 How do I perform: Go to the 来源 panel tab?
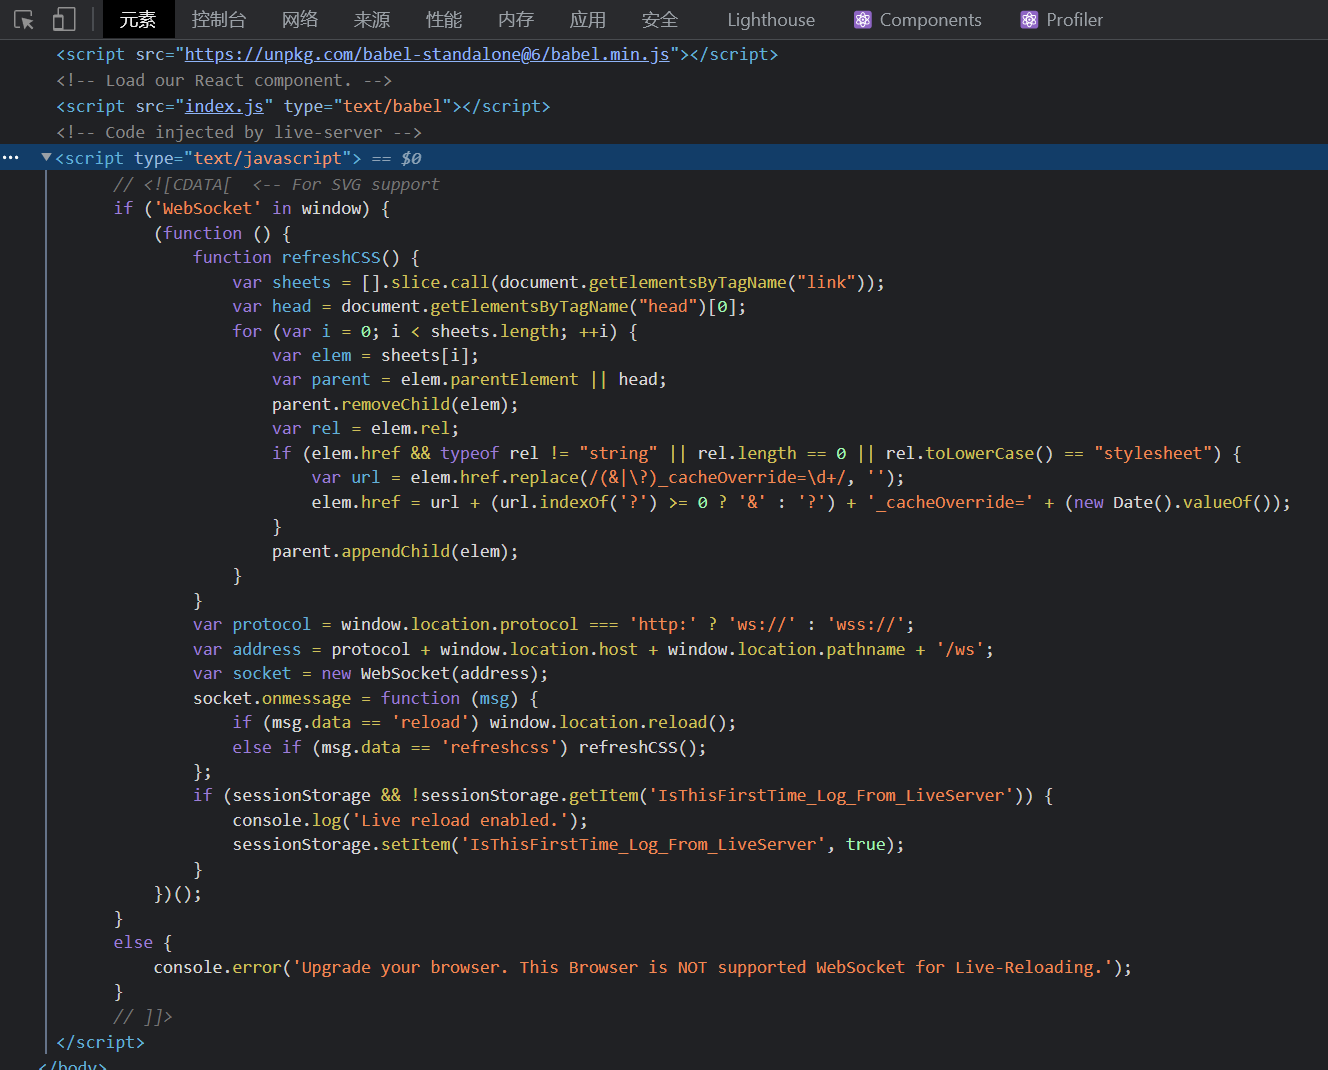tap(372, 20)
